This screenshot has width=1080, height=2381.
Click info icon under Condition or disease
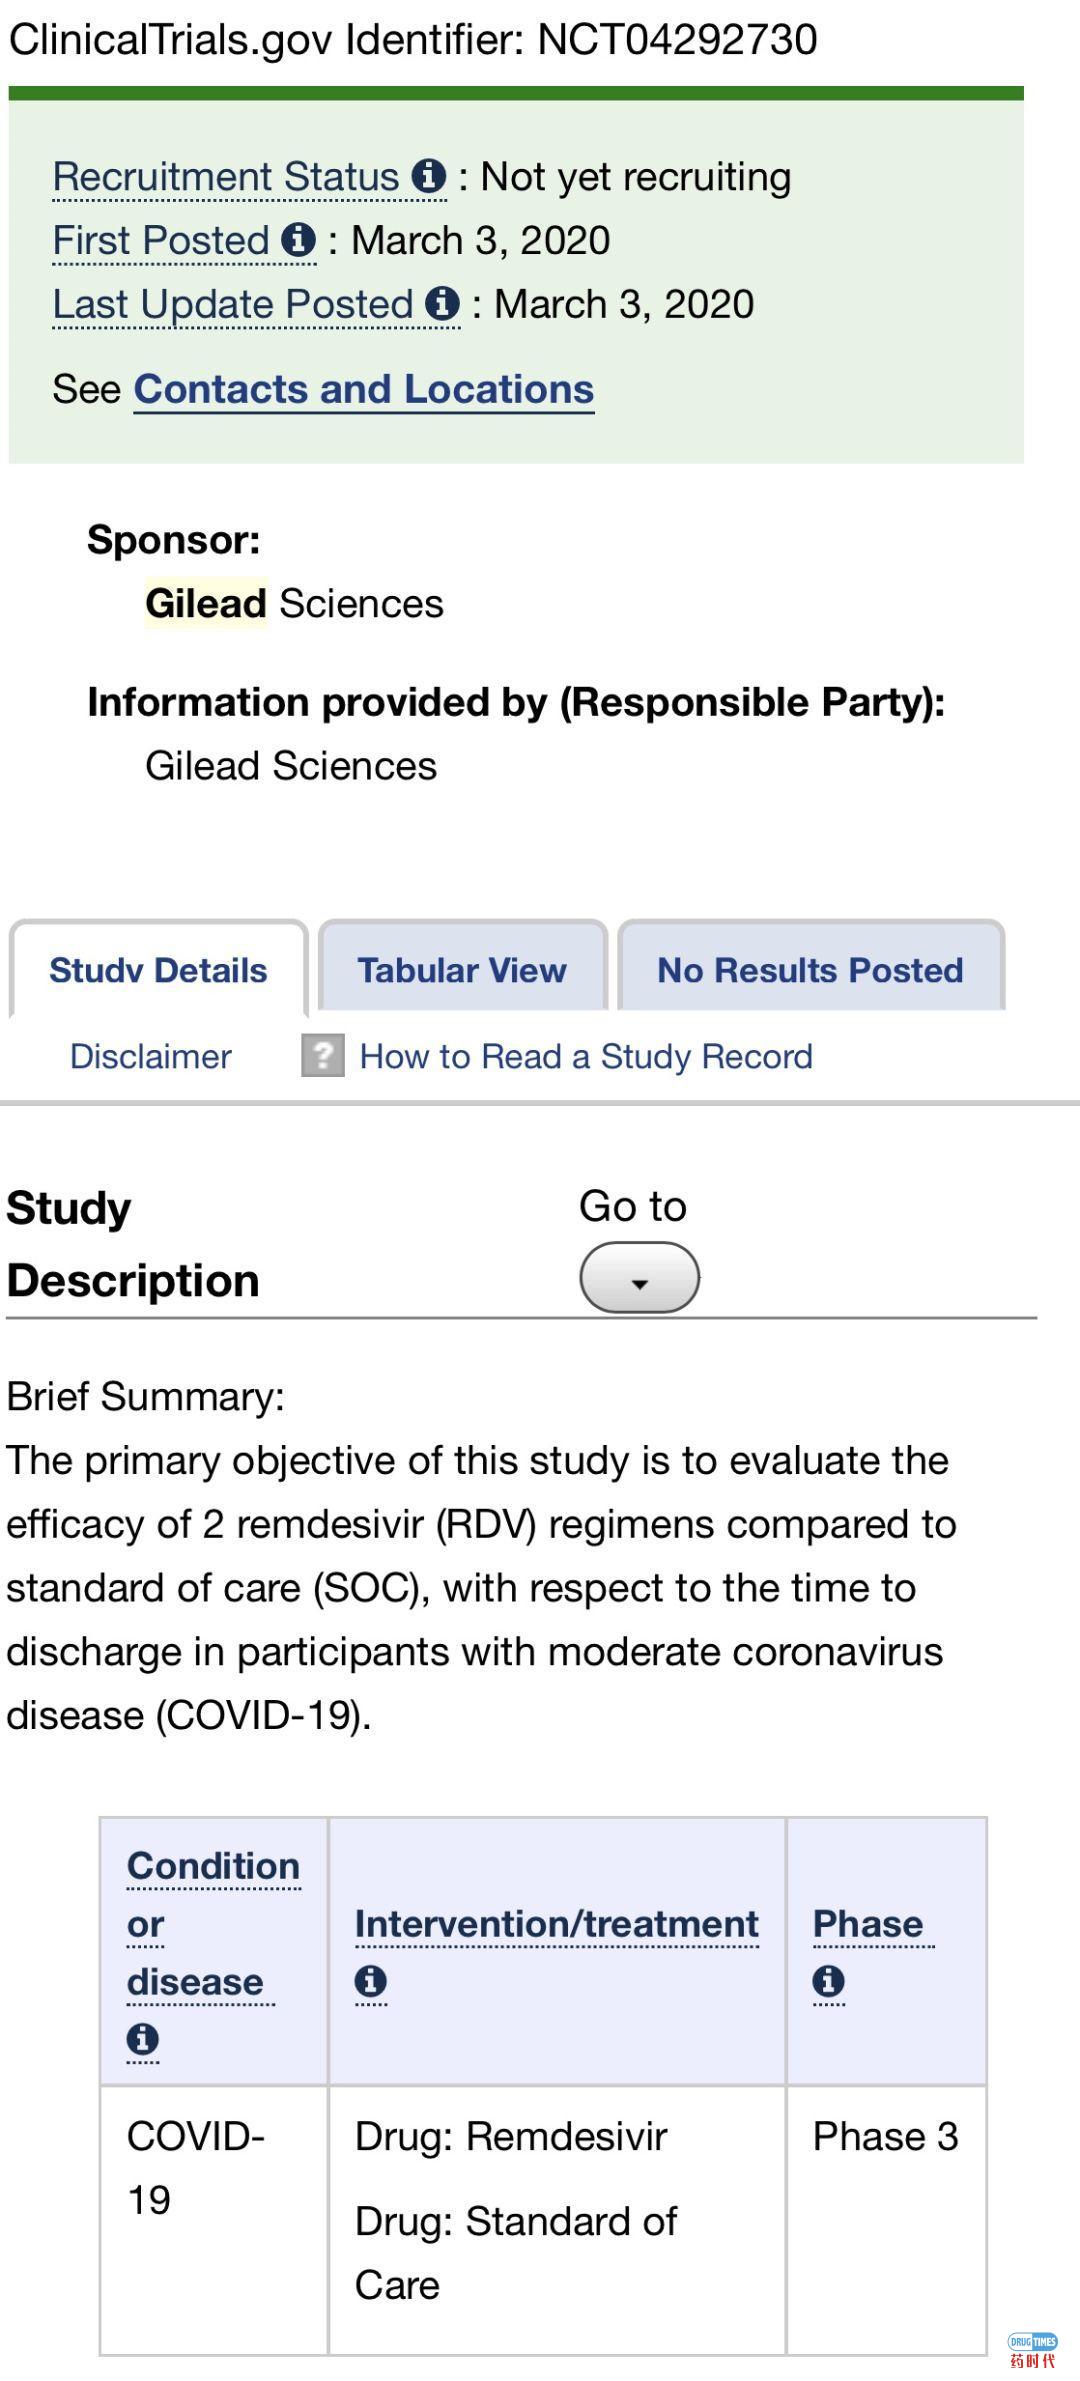[142, 2038]
